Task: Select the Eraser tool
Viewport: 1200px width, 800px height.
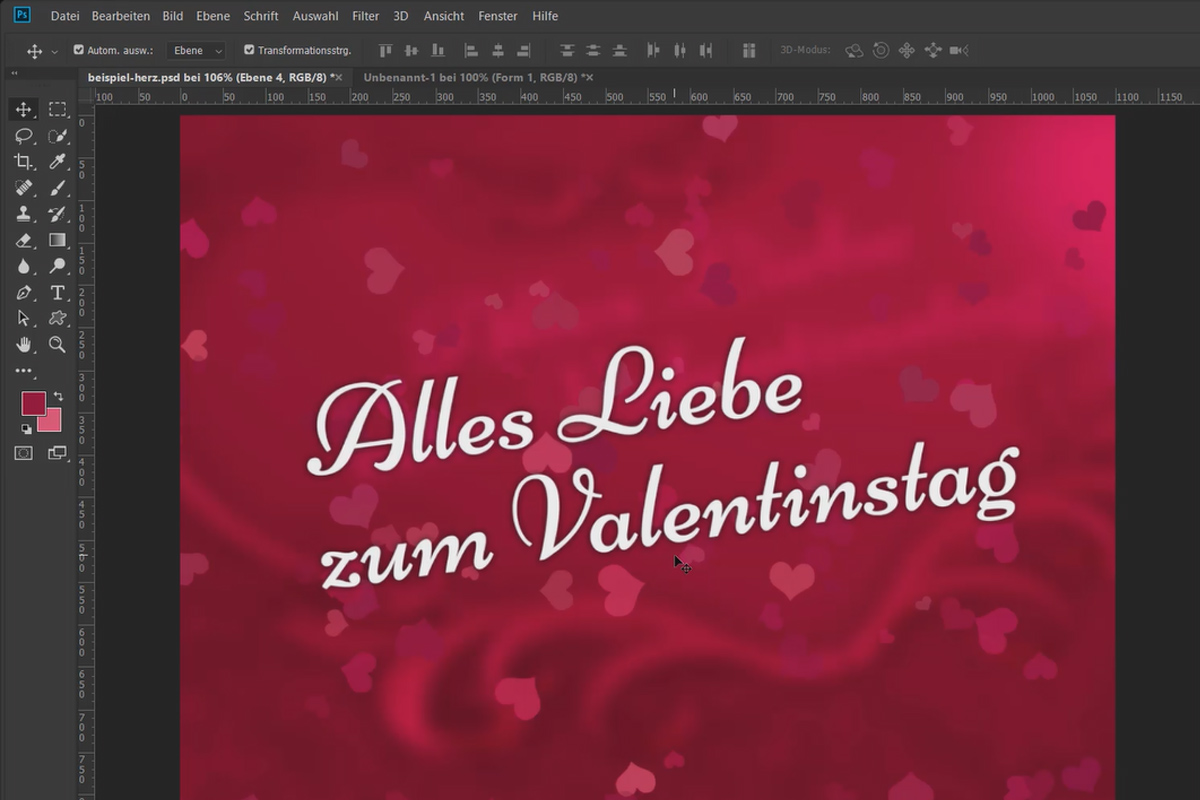Action: [x=23, y=240]
